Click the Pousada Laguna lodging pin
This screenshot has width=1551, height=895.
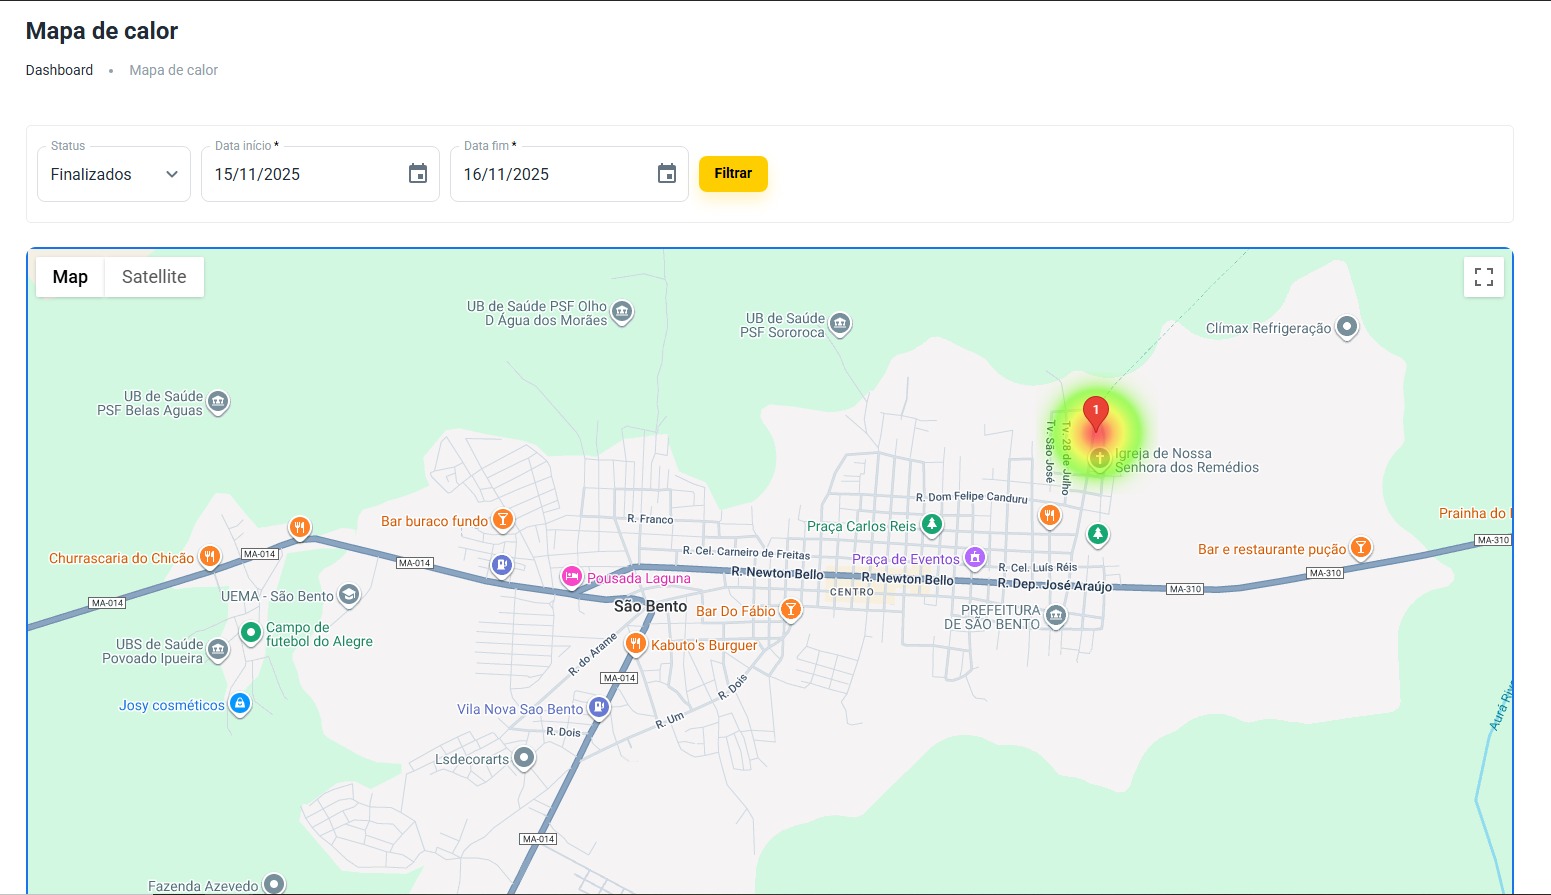[x=572, y=577]
